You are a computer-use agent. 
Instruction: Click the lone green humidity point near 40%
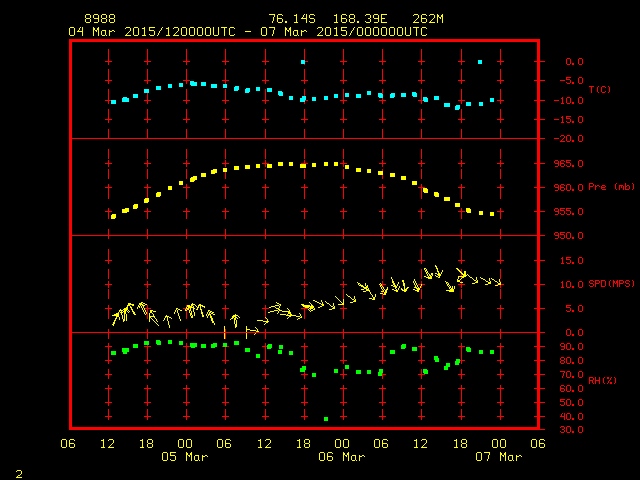pos(326,419)
